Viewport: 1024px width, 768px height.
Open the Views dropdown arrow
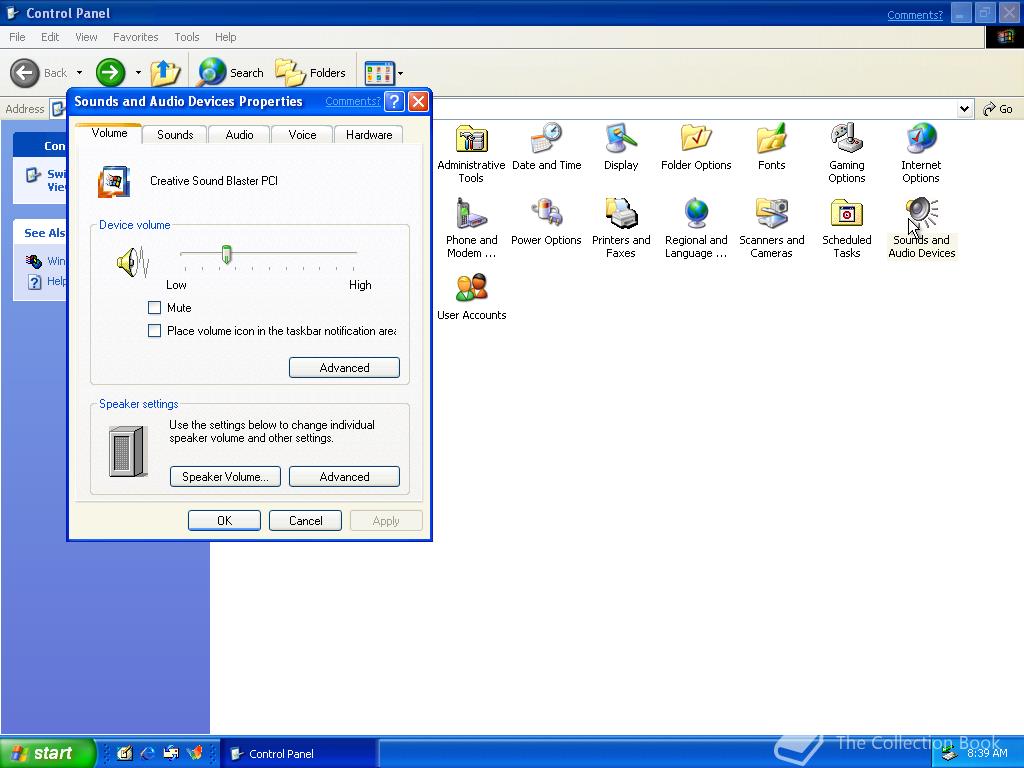click(400, 73)
